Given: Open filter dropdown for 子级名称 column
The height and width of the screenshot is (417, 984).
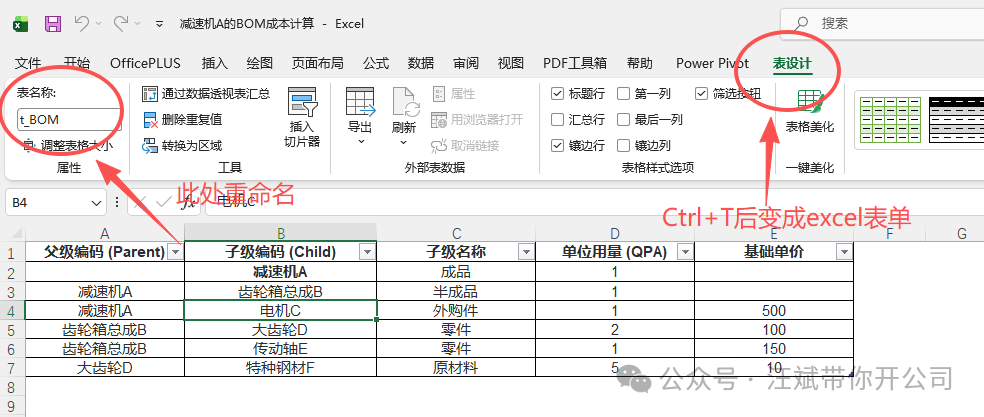Looking at the screenshot, I should tap(525, 252).
